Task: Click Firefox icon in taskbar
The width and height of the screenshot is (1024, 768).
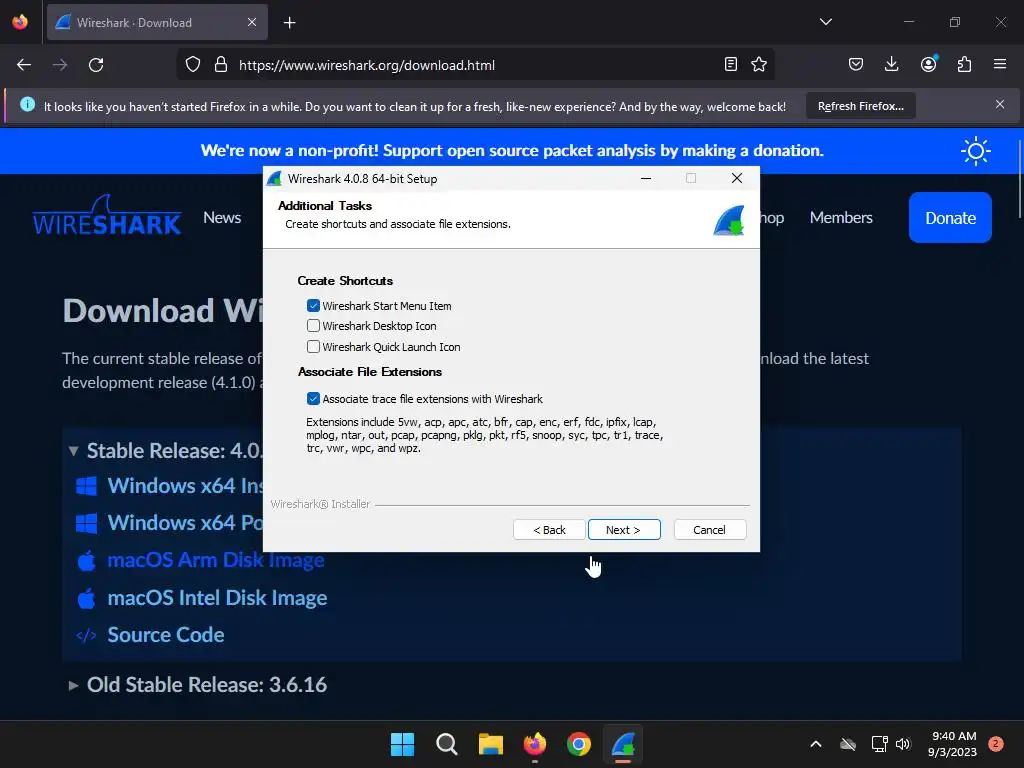Action: click(x=535, y=744)
